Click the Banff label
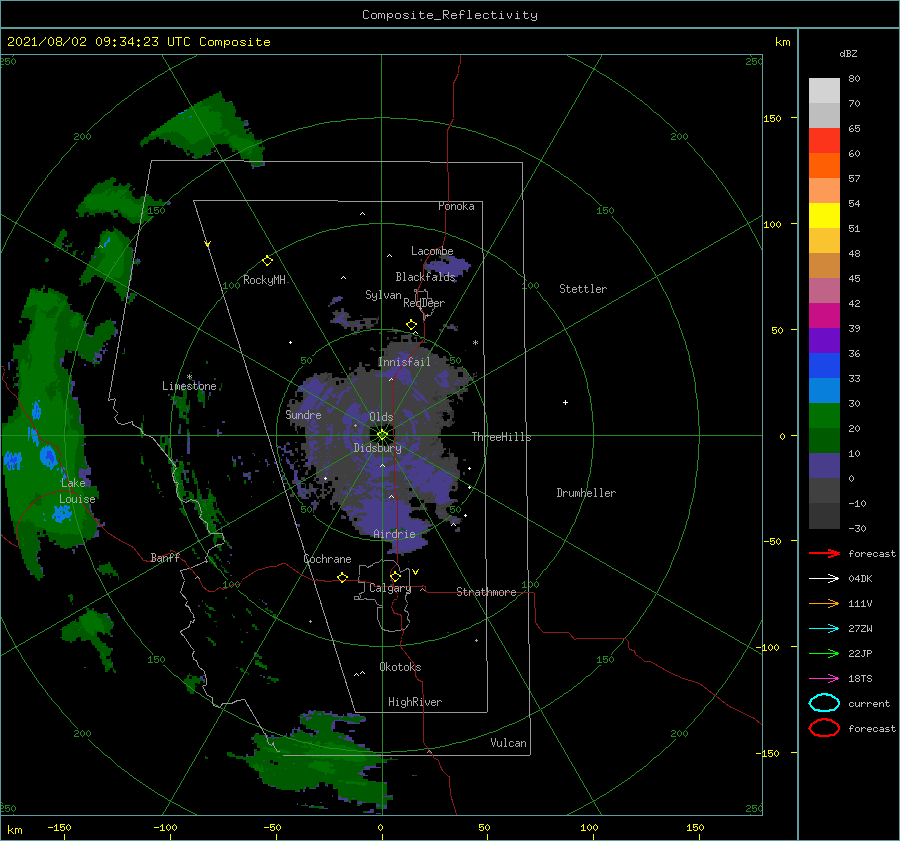This screenshot has height=841, width=900. tap(165, 557)
